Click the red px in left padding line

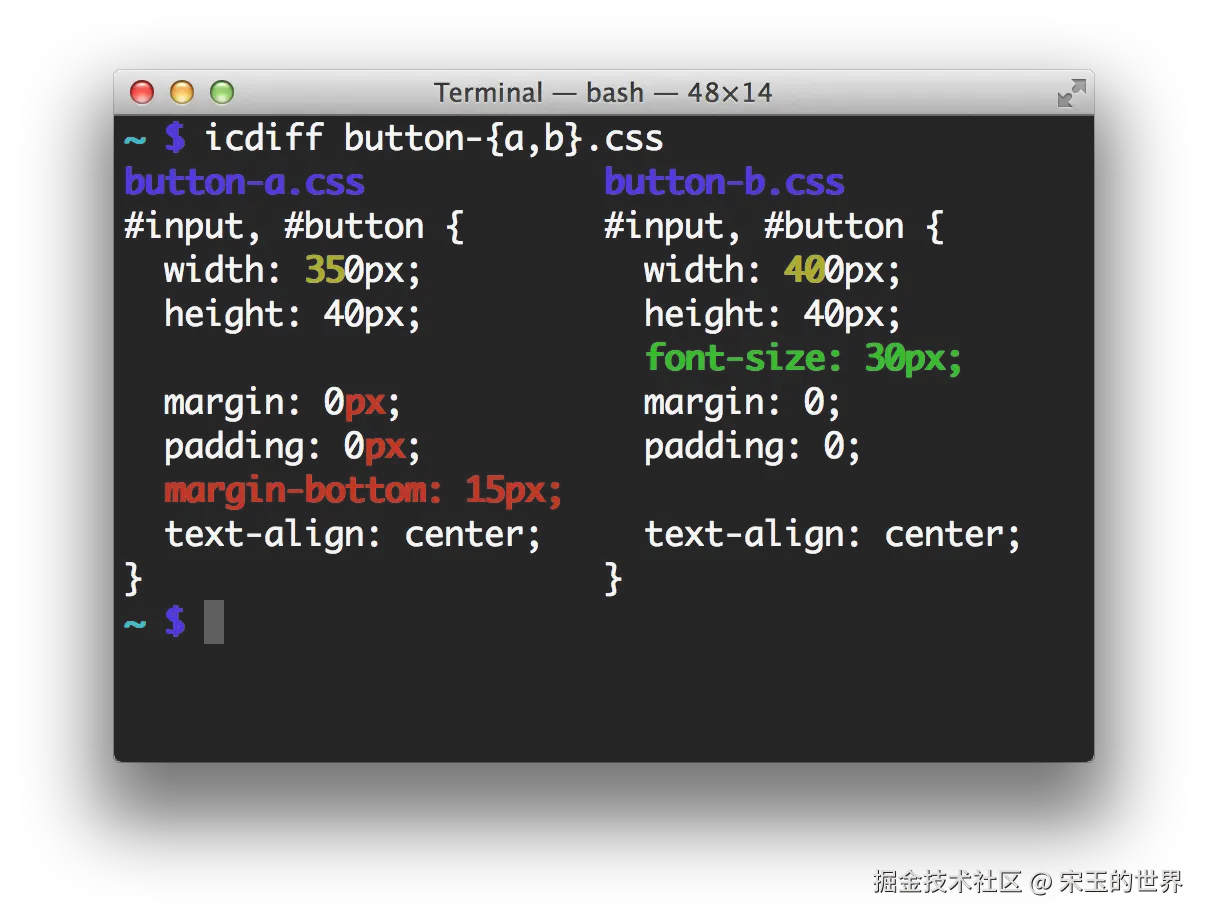click(x=385, y=448)
